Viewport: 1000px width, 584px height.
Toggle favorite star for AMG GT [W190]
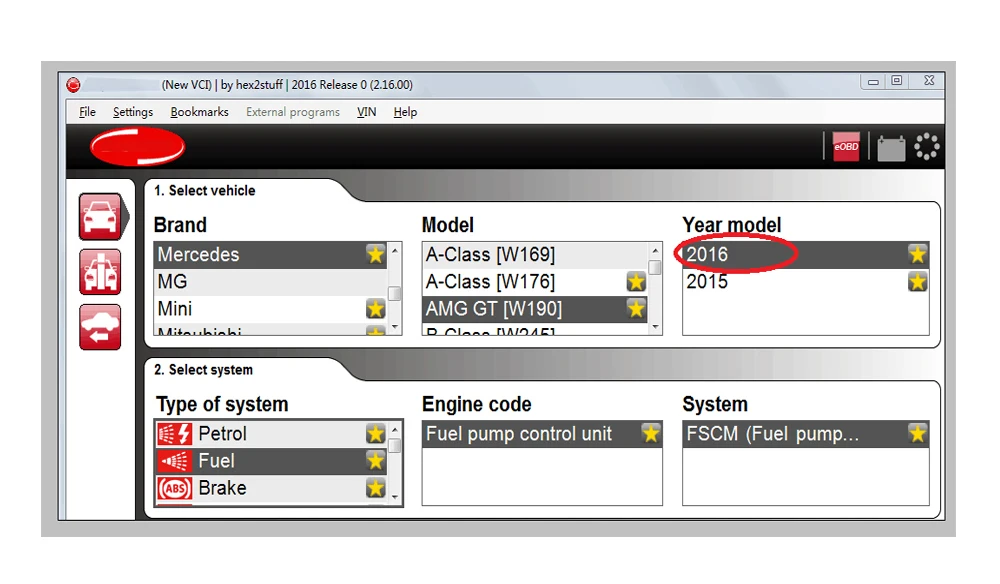click(x=636, y=309)
